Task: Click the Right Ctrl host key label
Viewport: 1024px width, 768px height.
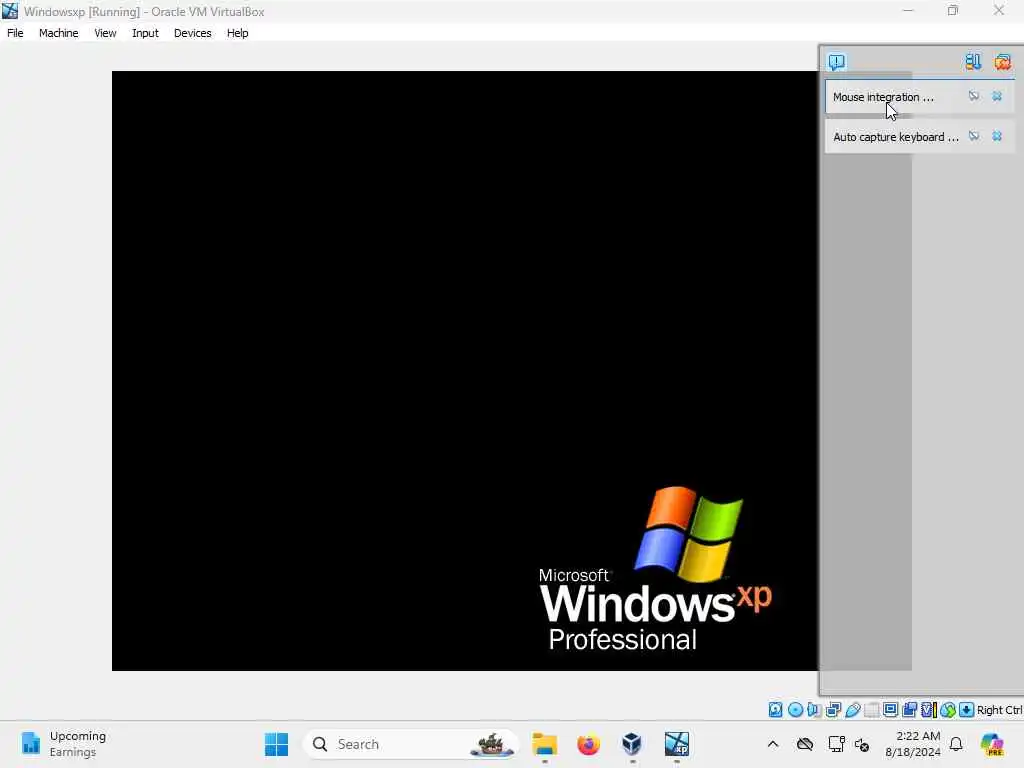Action: coord(1000,710)
